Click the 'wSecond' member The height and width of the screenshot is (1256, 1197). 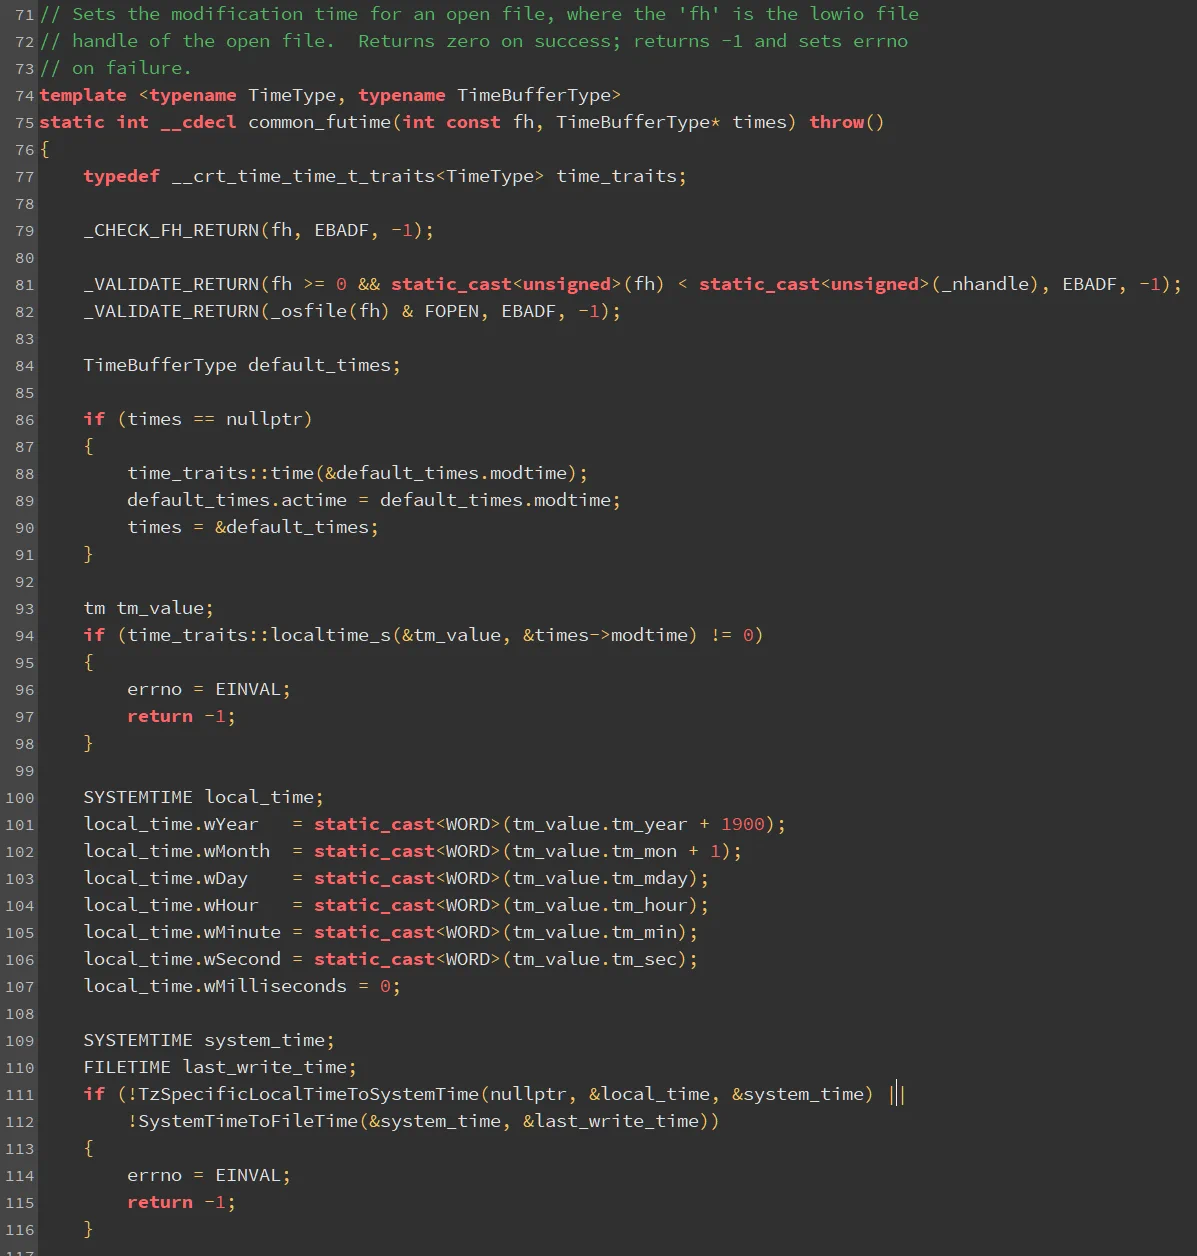point(242,959)
